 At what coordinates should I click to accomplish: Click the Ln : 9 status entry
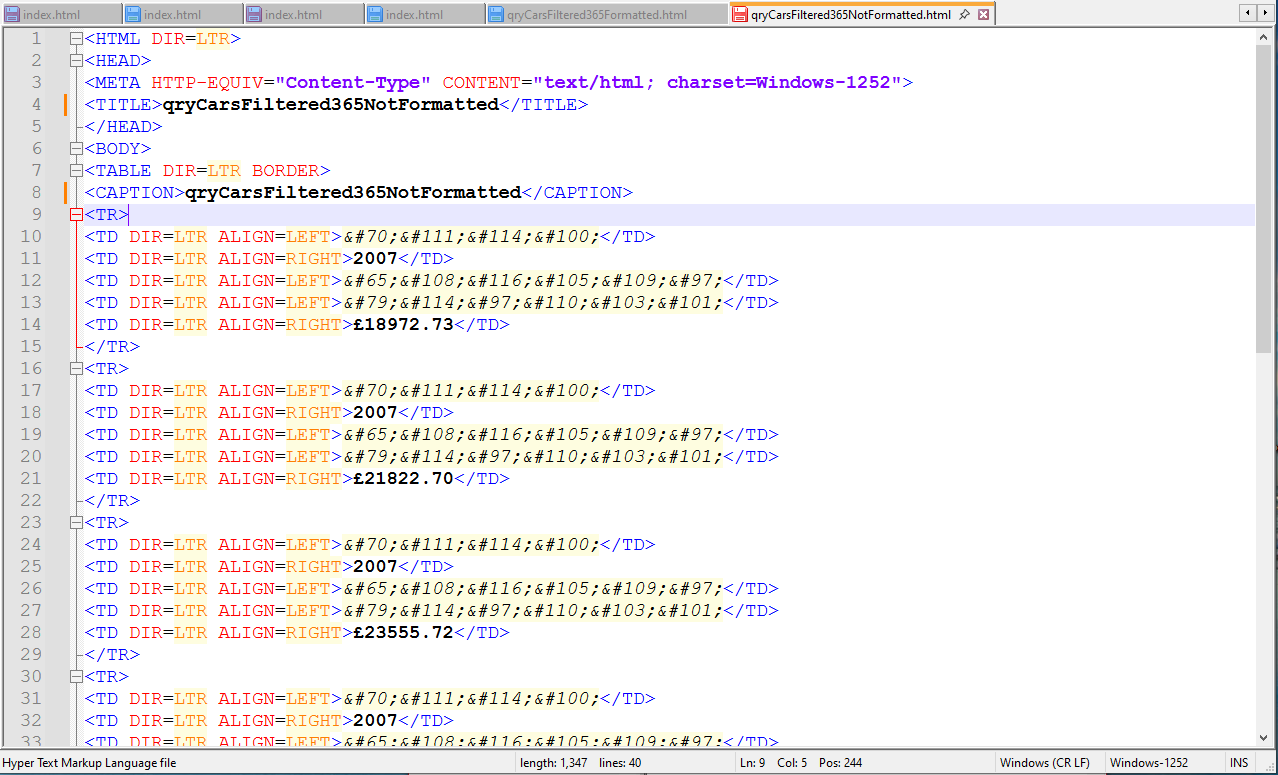click(753, 763)
